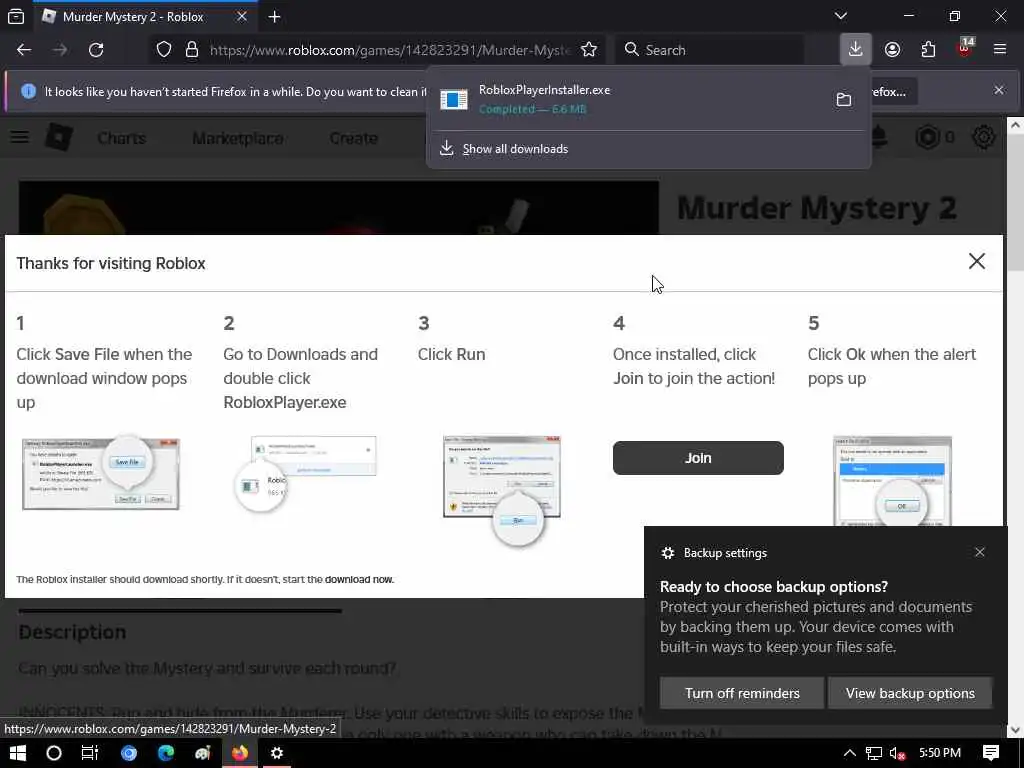Open Firefox application hamburger menu

pos(999,50)
